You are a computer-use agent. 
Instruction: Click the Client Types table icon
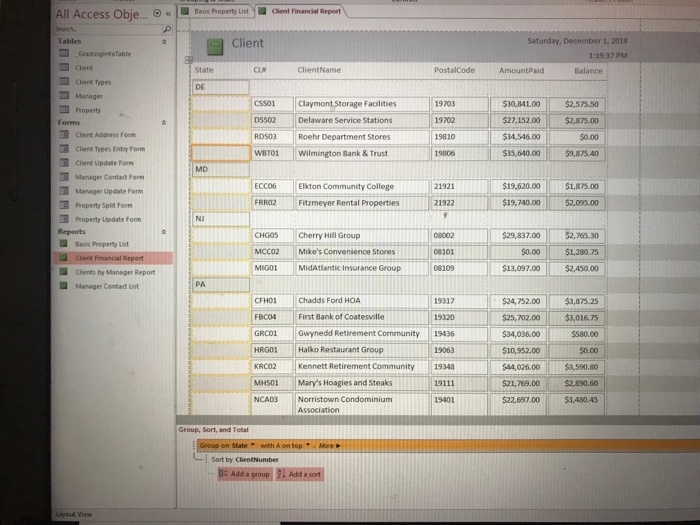64,82
